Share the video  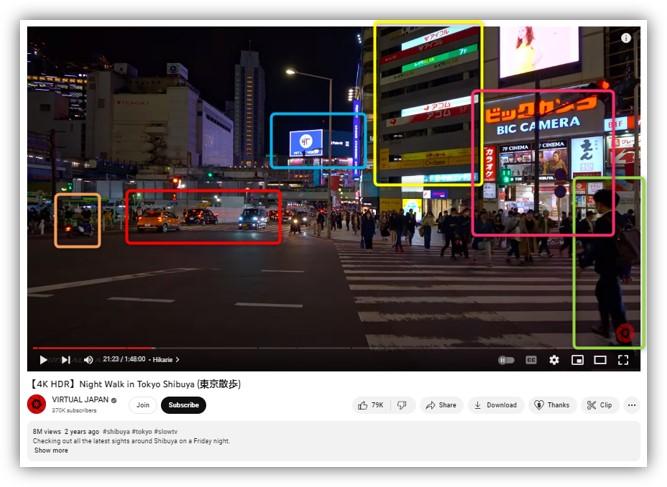(x=441, y=405)
